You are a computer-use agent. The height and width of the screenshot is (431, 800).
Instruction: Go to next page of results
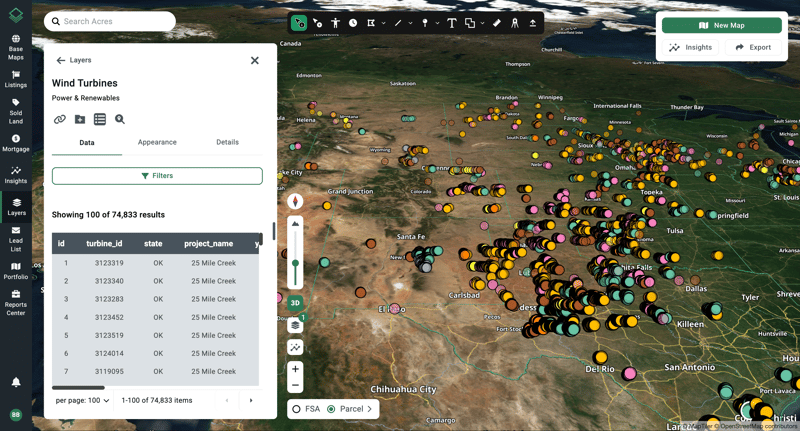251,400
